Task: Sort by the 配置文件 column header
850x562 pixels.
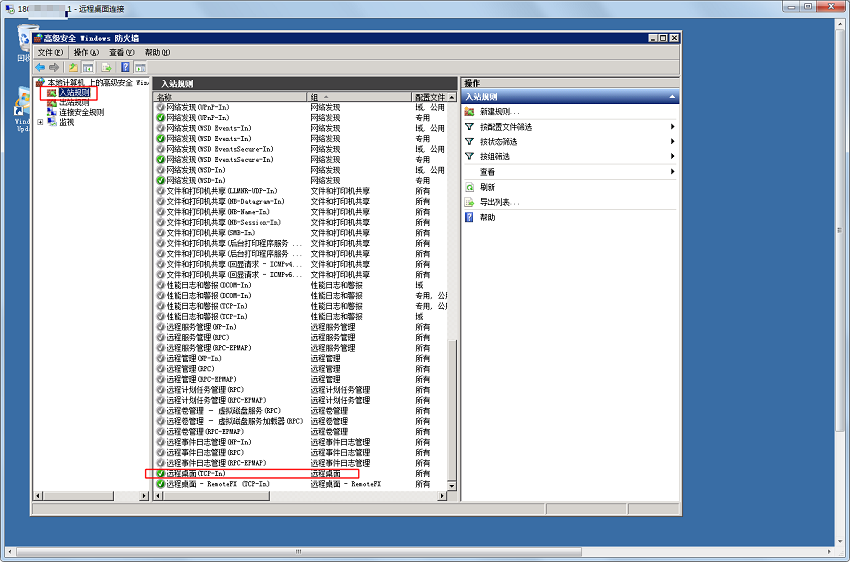Action: (x=429, y=97)
